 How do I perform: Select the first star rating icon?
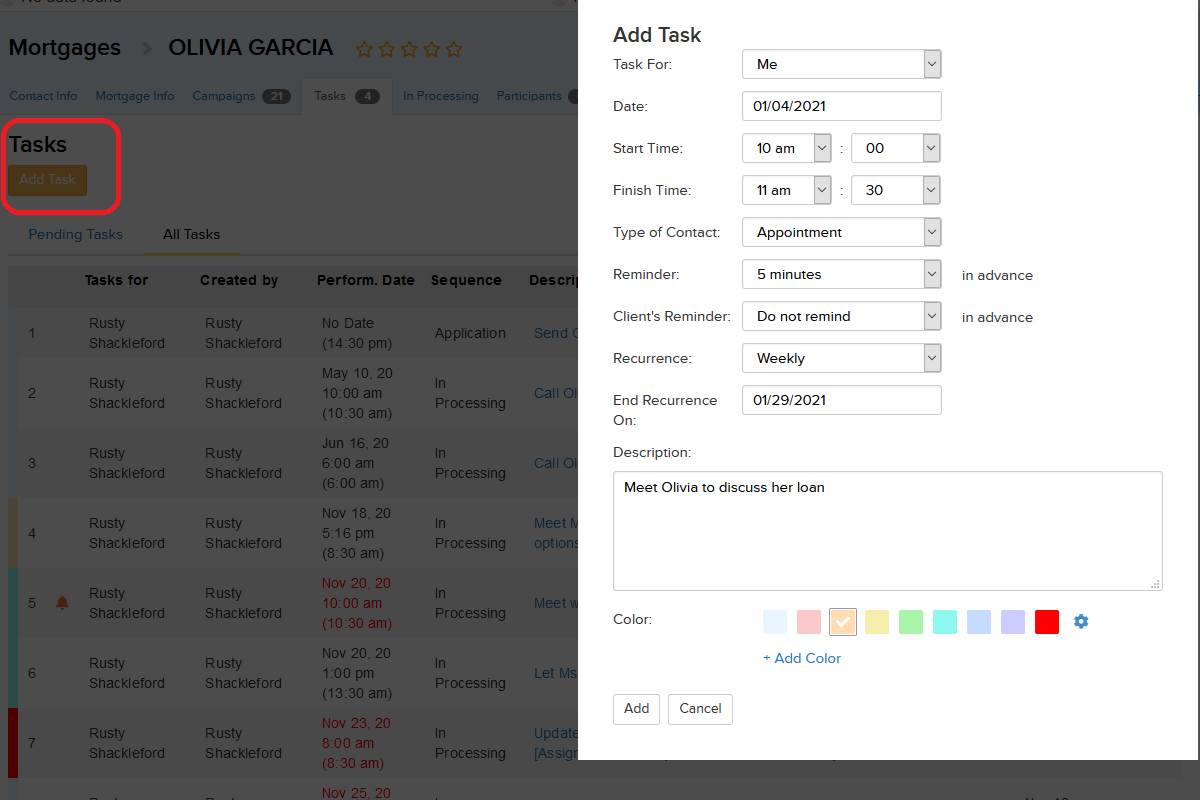click(364, 49)
